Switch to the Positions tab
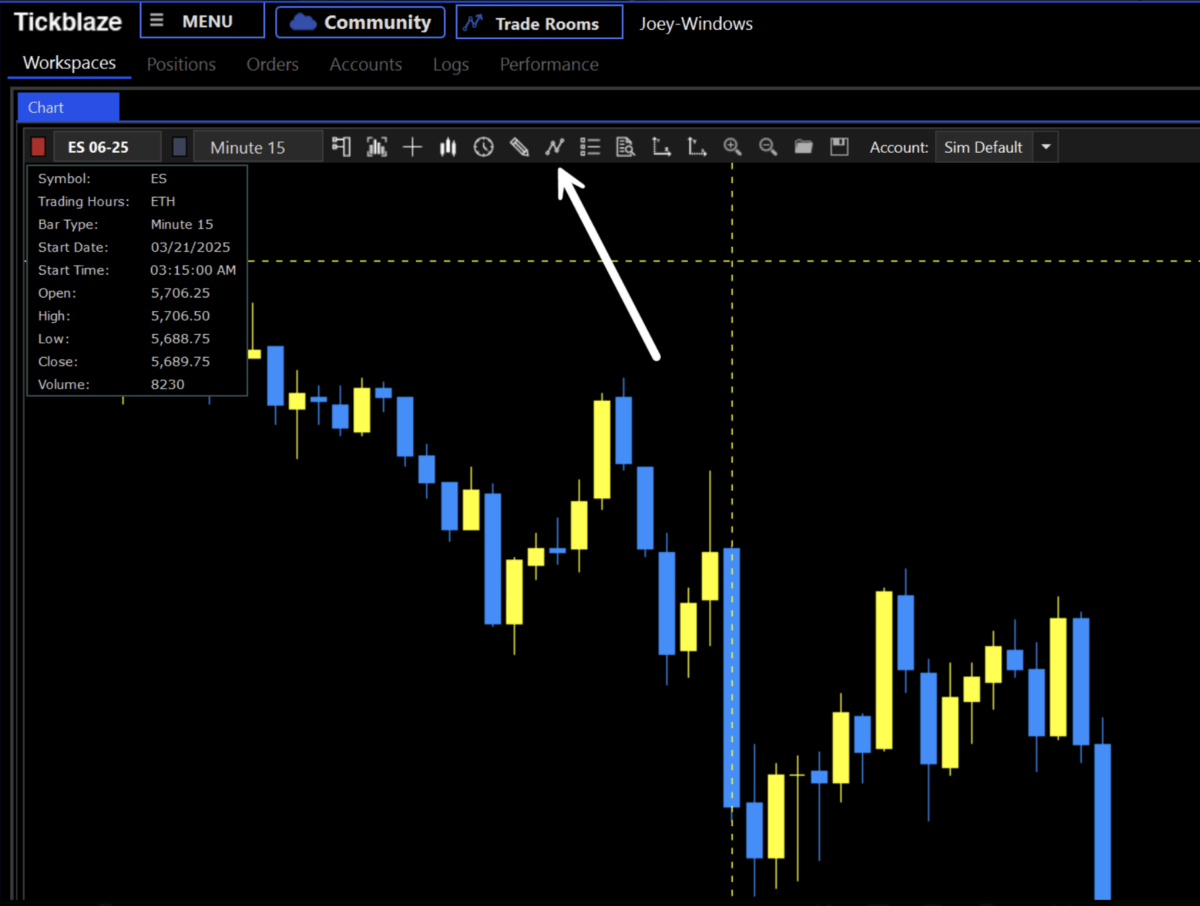 pos(181,64)
